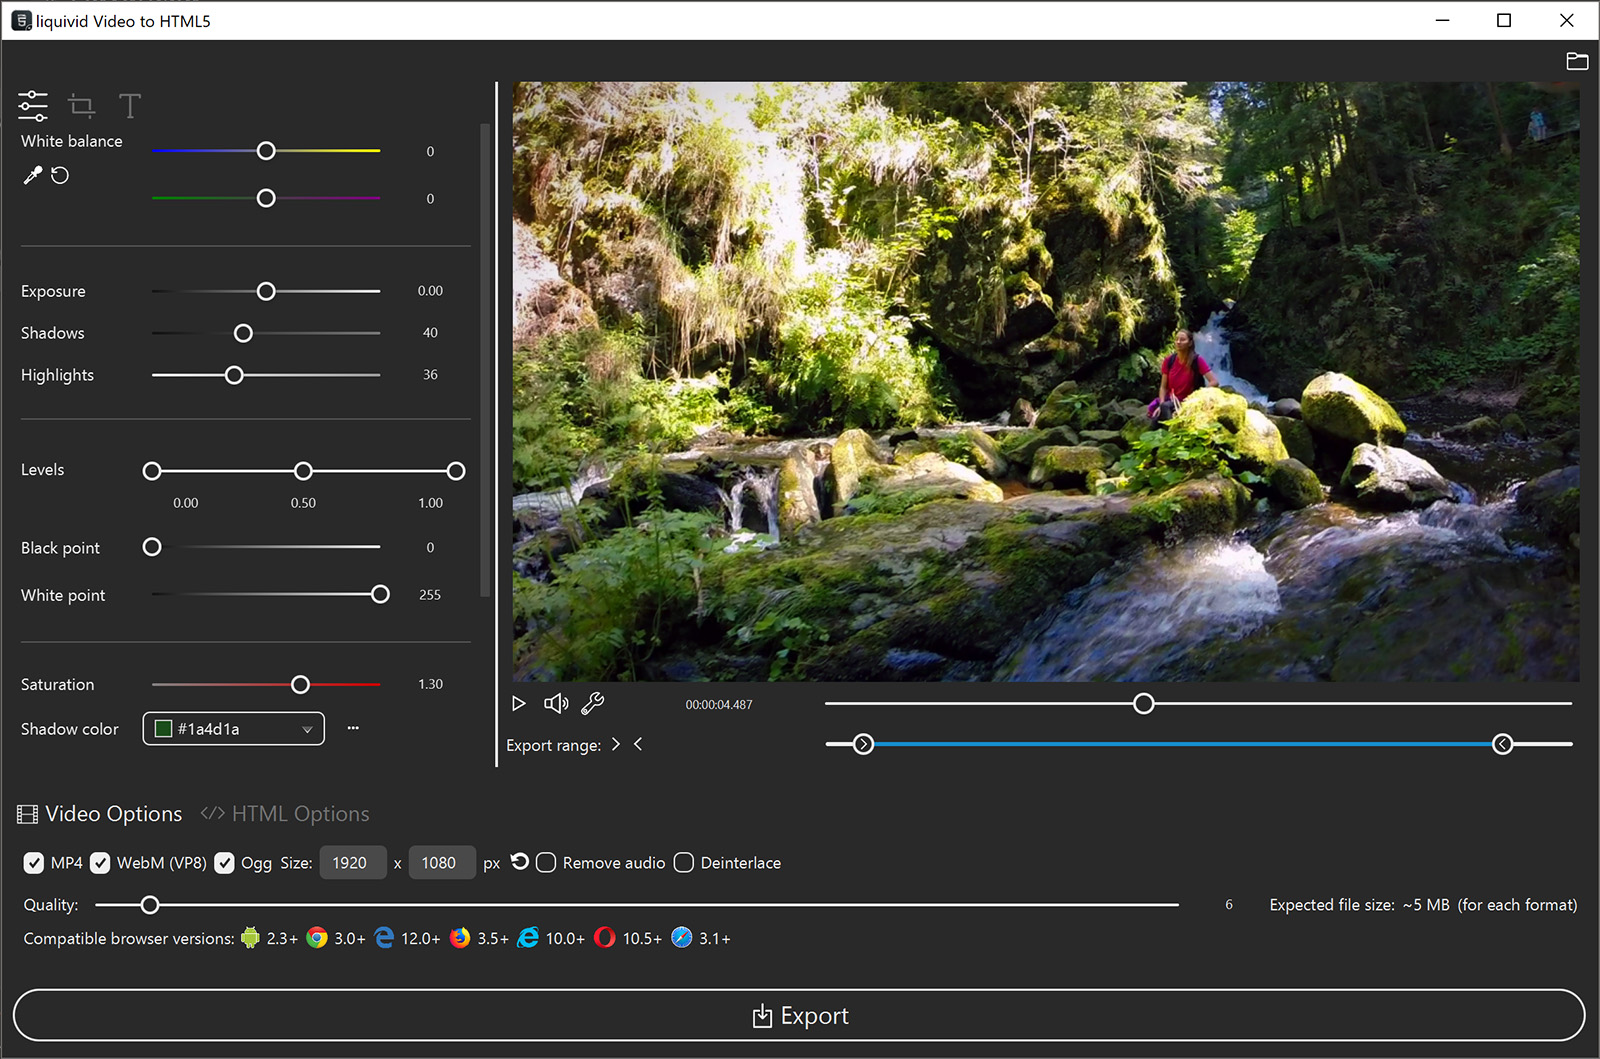Click the folder icon to open a file
Image resolution: width=1600 pixels, height=1059 pixels.
(x=1578, y=61)
